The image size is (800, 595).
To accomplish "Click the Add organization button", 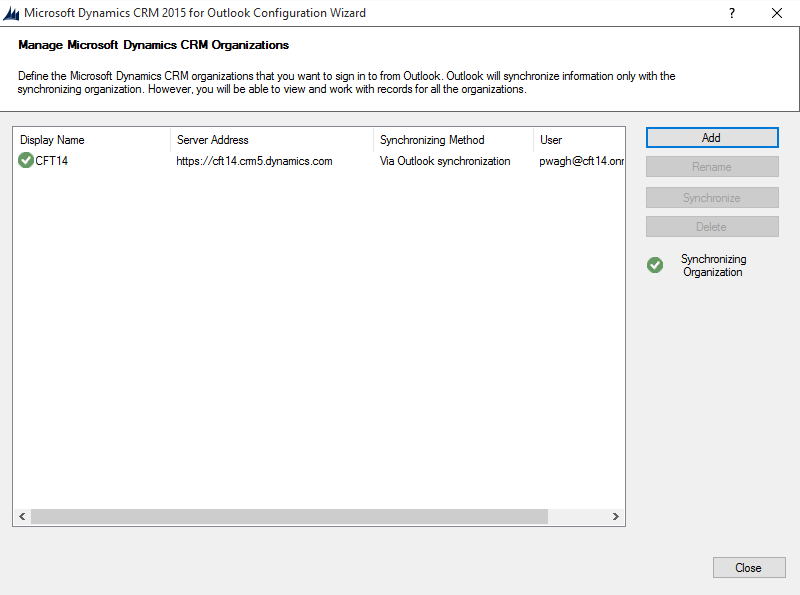I will click(712, 138).
